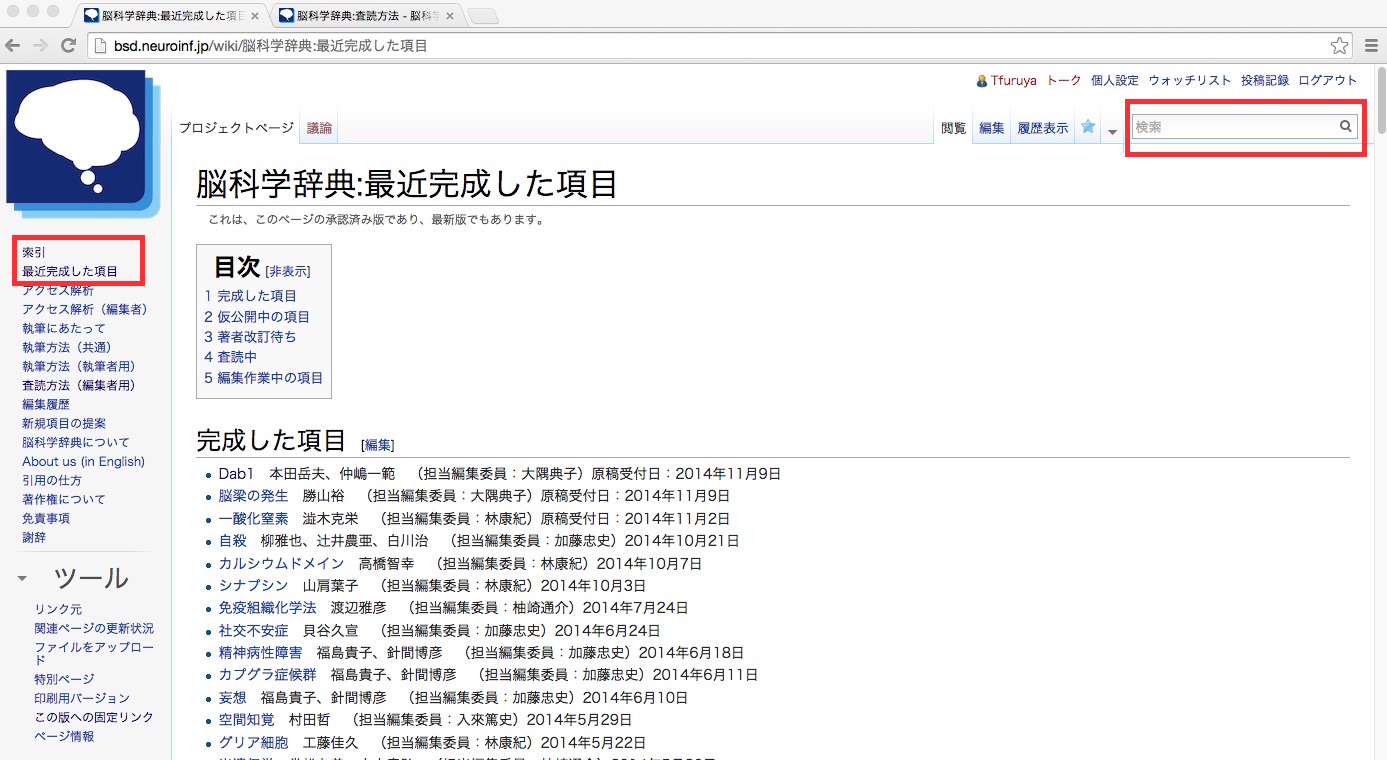Click the watchlist star icon
This screenshot has height=760, width=1387.
point(1087,127)
